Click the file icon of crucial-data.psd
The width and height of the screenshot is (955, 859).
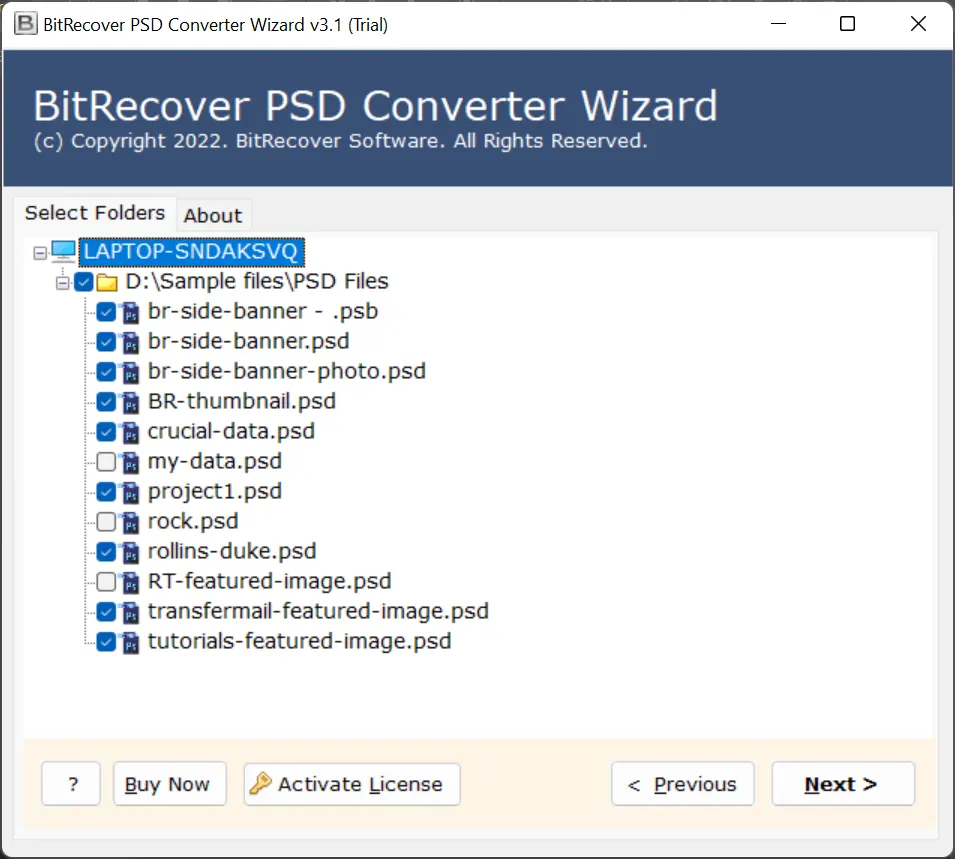click(130, 432)
